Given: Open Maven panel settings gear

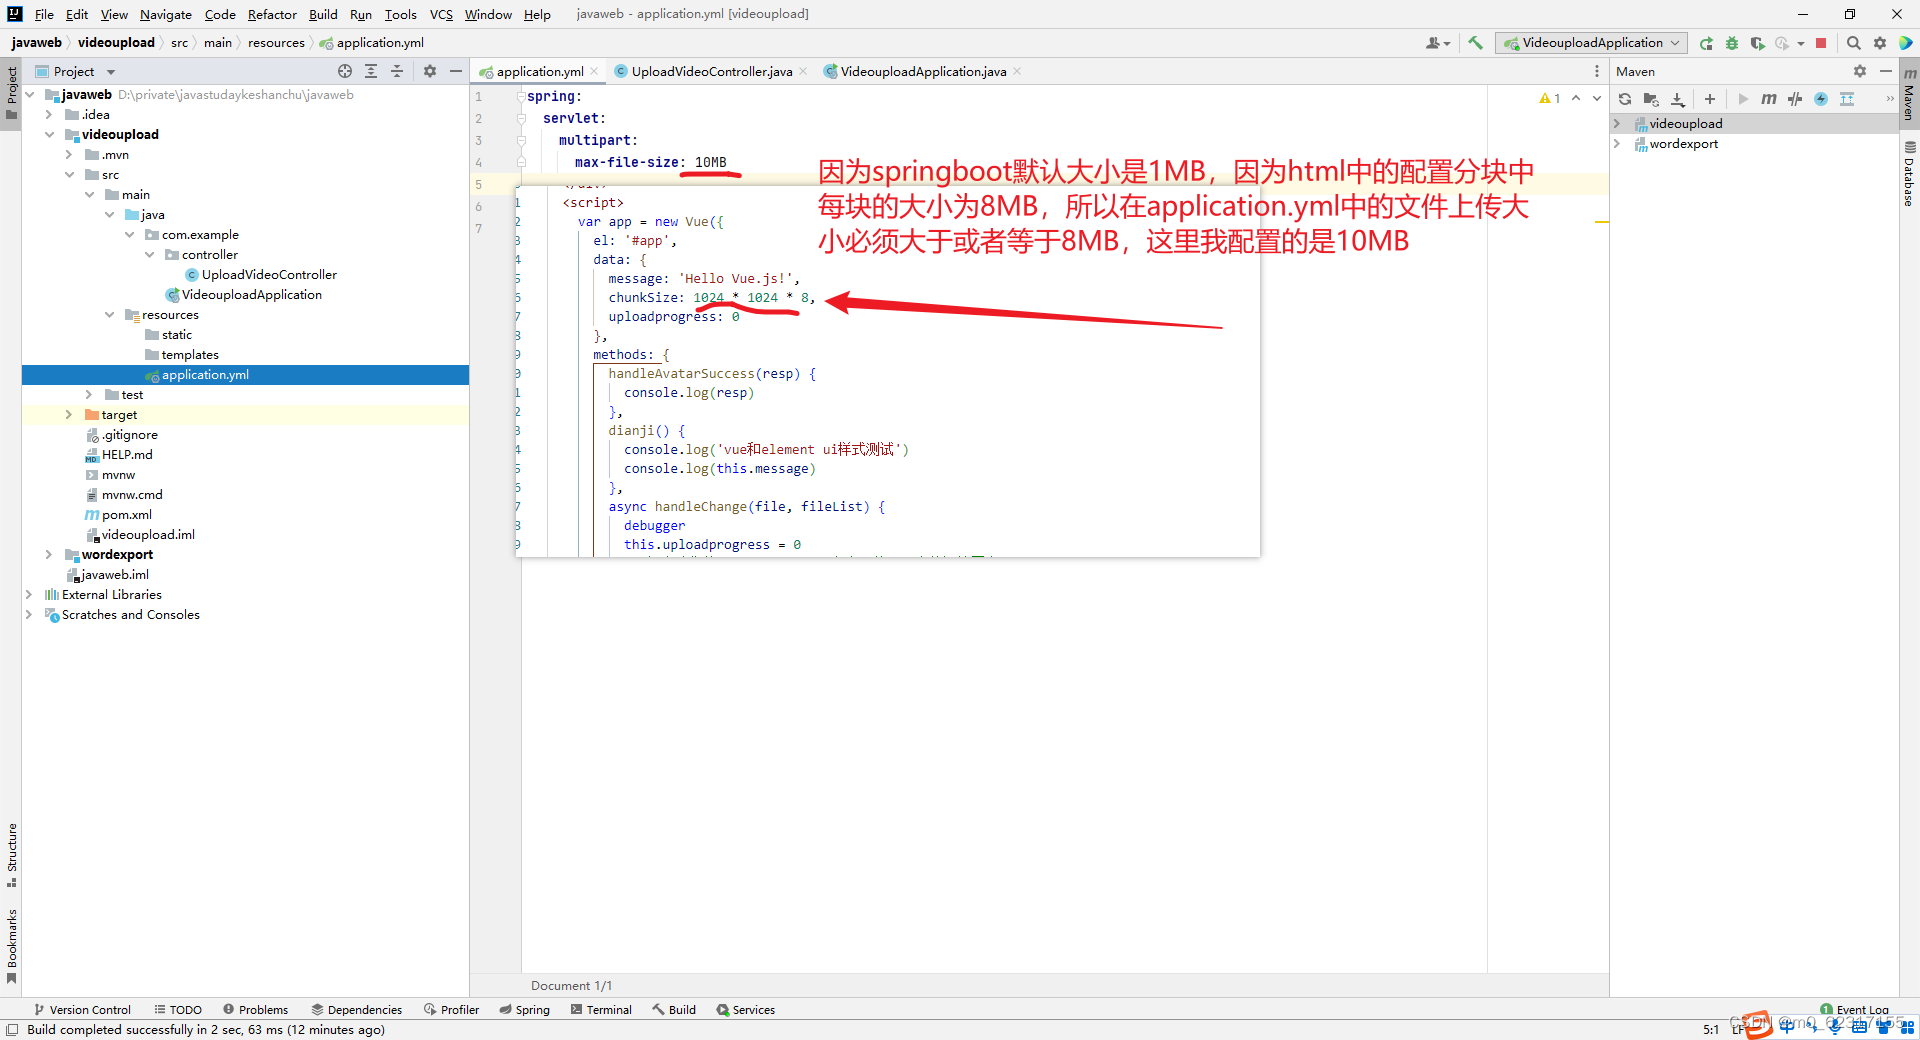Looking at the screenshot, I should (1860, 71).
